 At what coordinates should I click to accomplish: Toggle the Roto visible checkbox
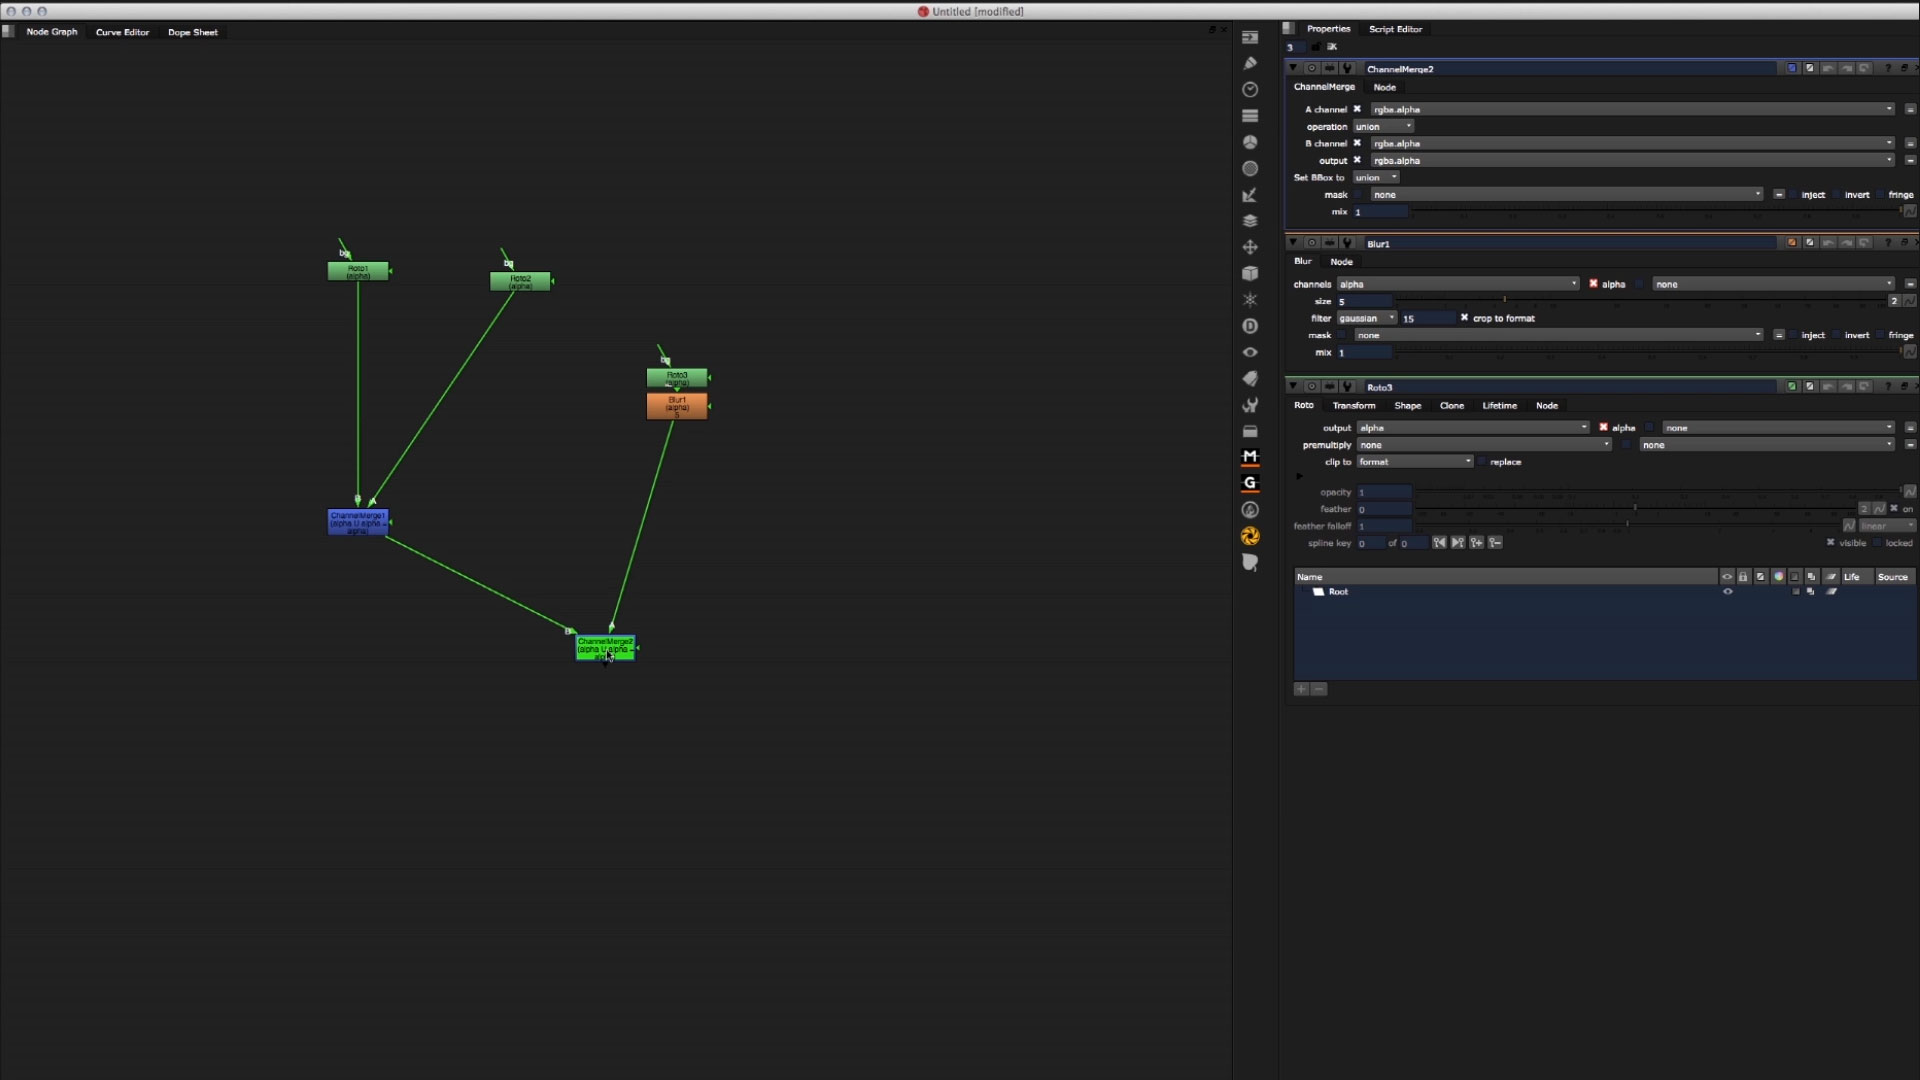(x=1830, y=543)
